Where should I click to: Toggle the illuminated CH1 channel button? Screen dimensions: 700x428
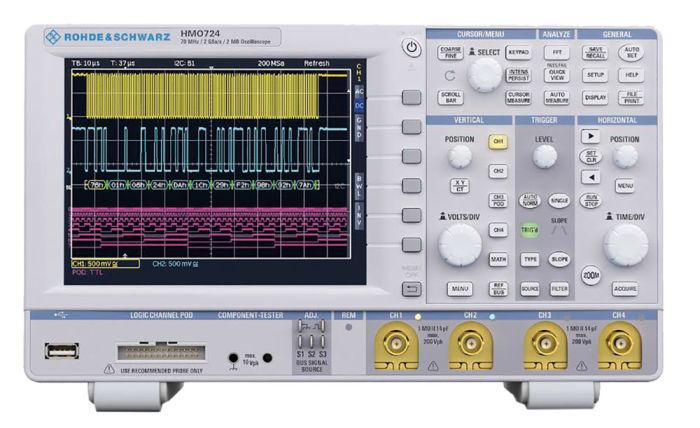pos(498,141)
